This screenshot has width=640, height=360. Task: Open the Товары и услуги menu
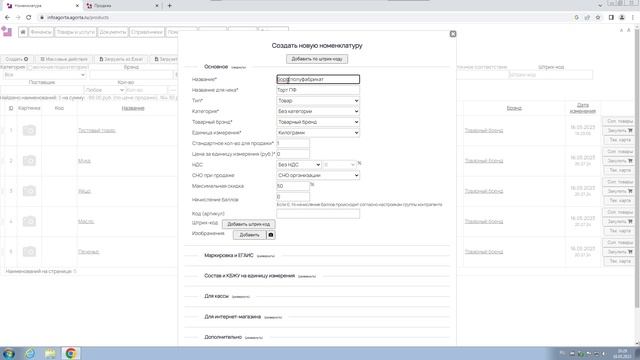click(x=76, y=32)
